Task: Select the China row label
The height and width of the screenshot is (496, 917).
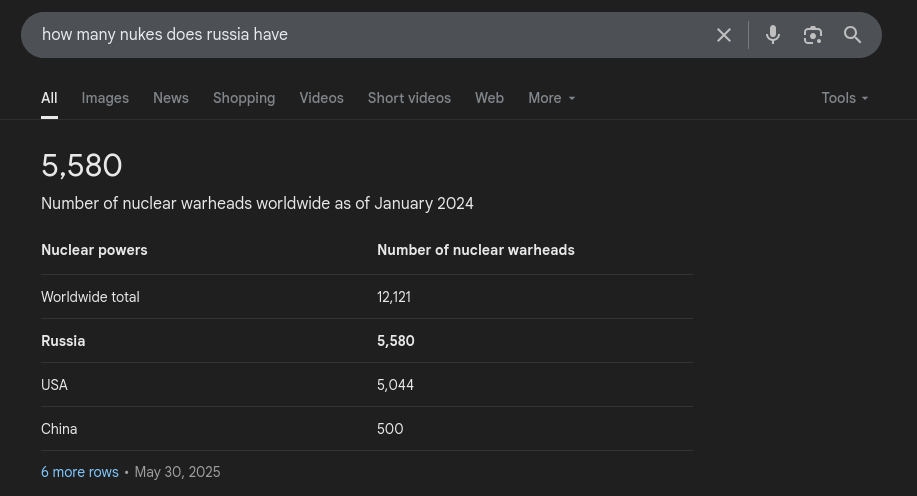Action: 59,429
